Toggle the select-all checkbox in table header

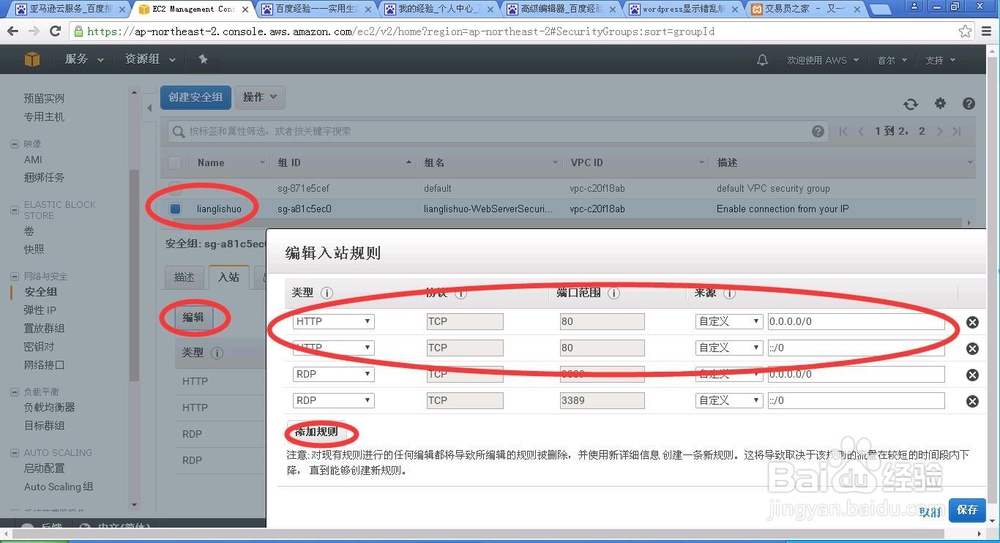tap(174, 163)
